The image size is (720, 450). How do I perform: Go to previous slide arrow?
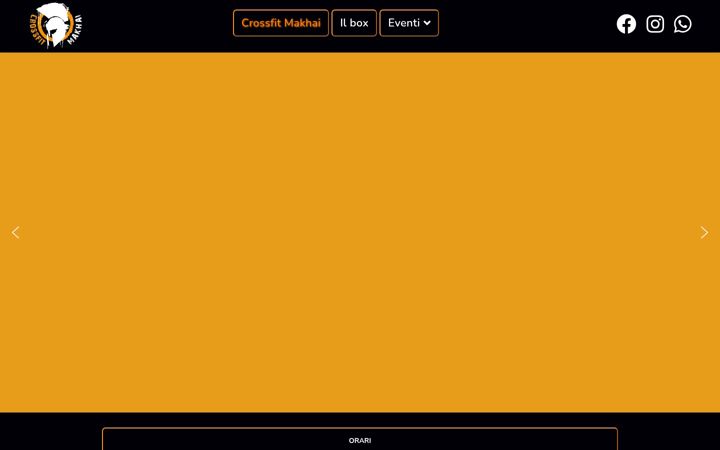(x=16, y=232)
